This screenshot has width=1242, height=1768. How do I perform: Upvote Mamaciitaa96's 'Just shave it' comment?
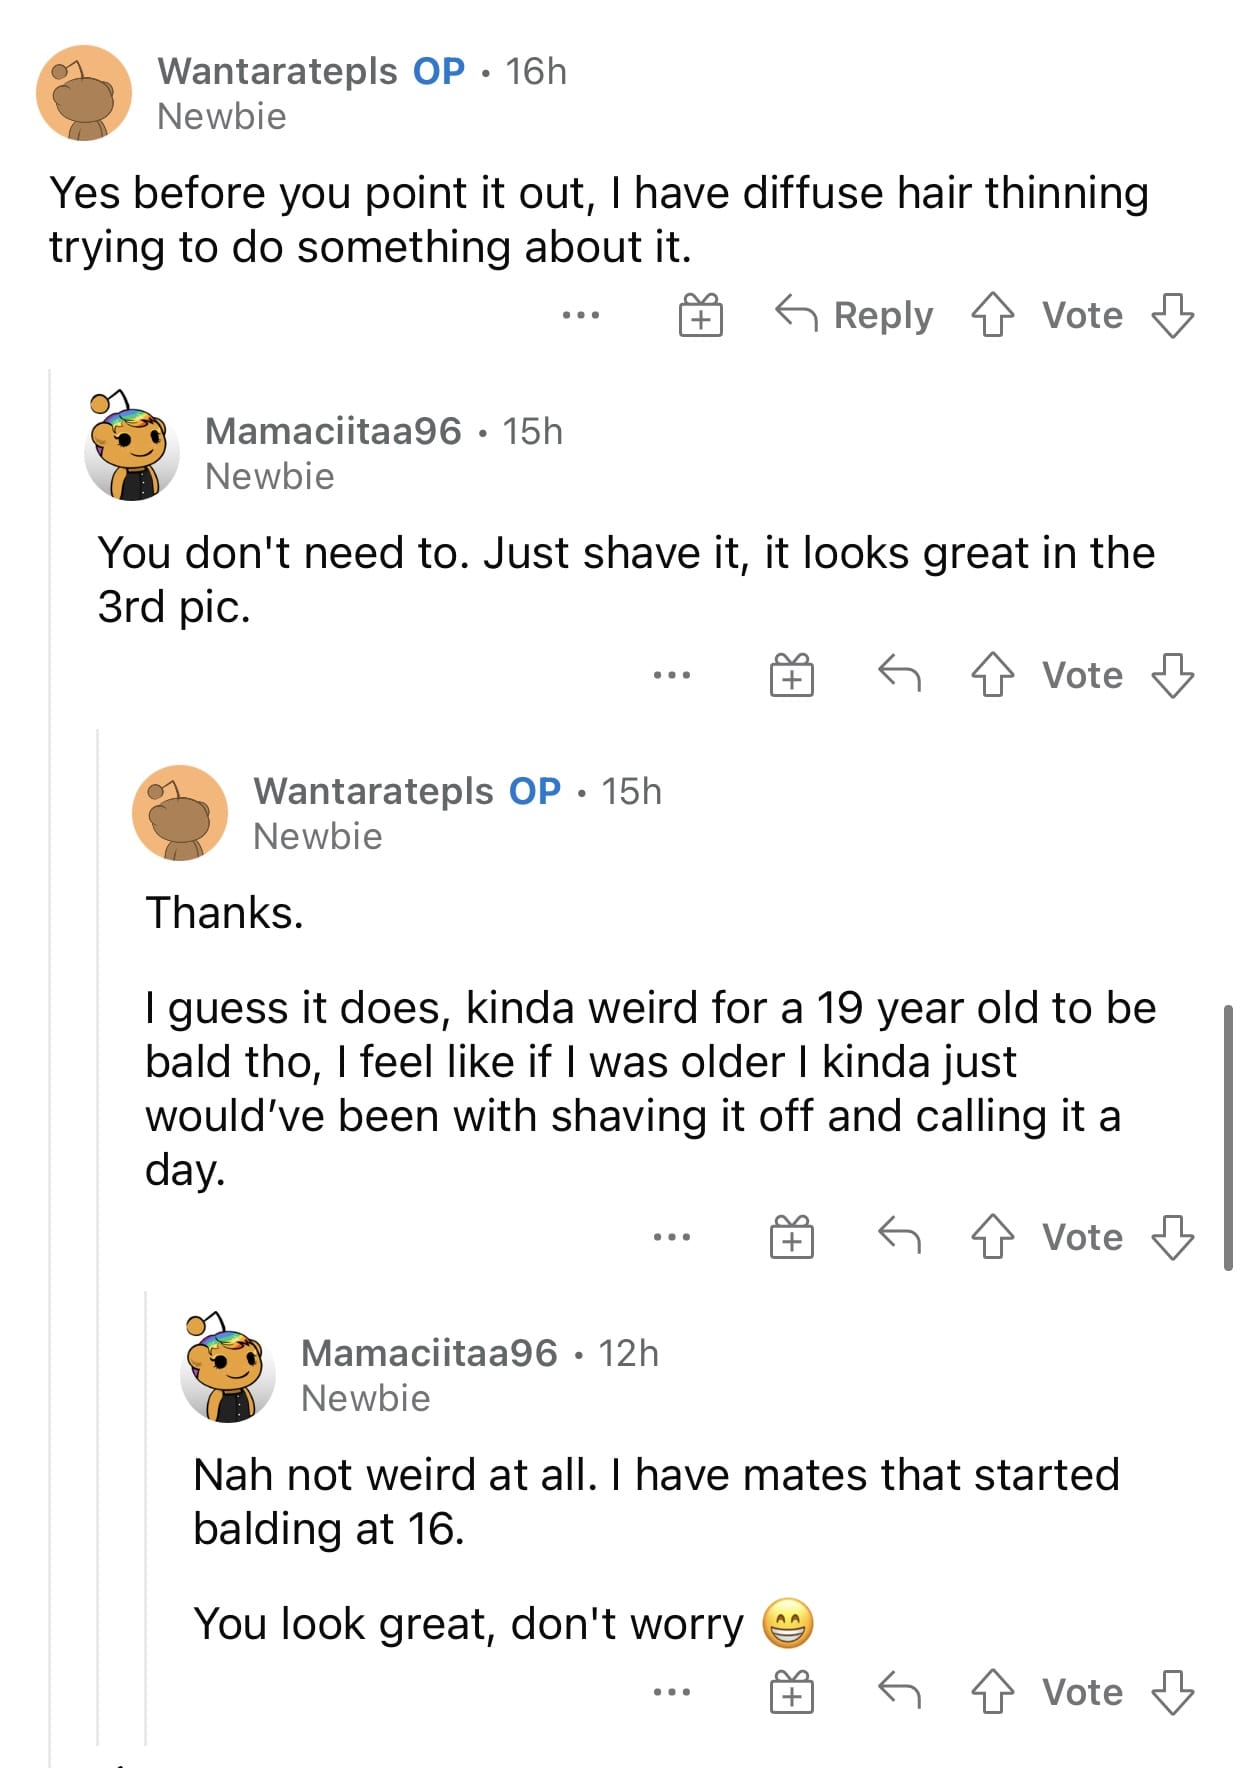[992, 675]
